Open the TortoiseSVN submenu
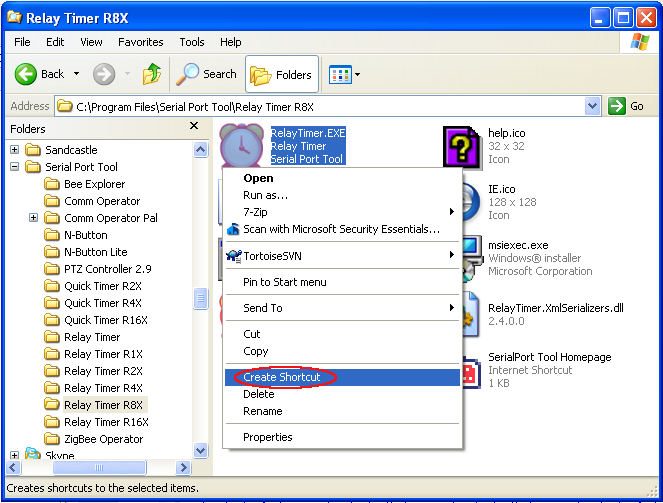The image size is (663, 503). pos(342,256)
